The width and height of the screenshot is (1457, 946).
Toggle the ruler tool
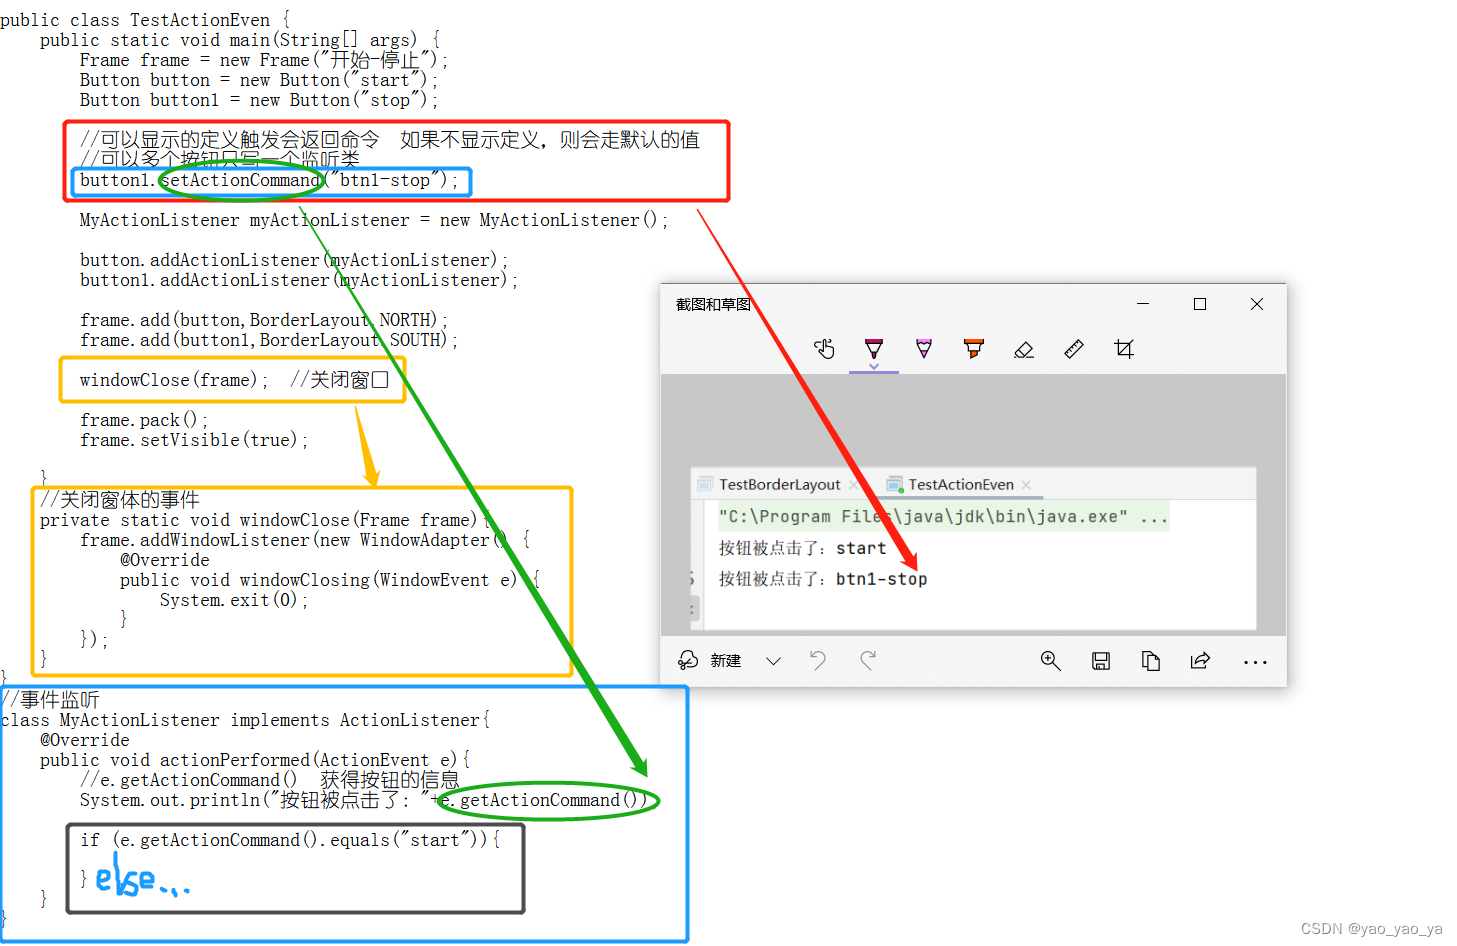tap(1074, 349)
